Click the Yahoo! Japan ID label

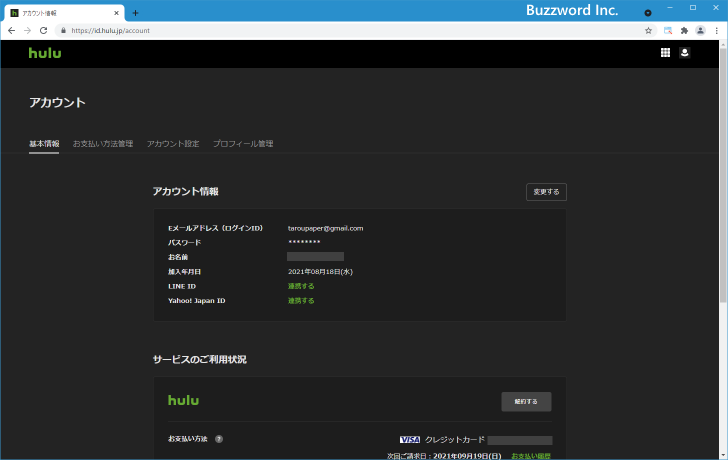196,301
